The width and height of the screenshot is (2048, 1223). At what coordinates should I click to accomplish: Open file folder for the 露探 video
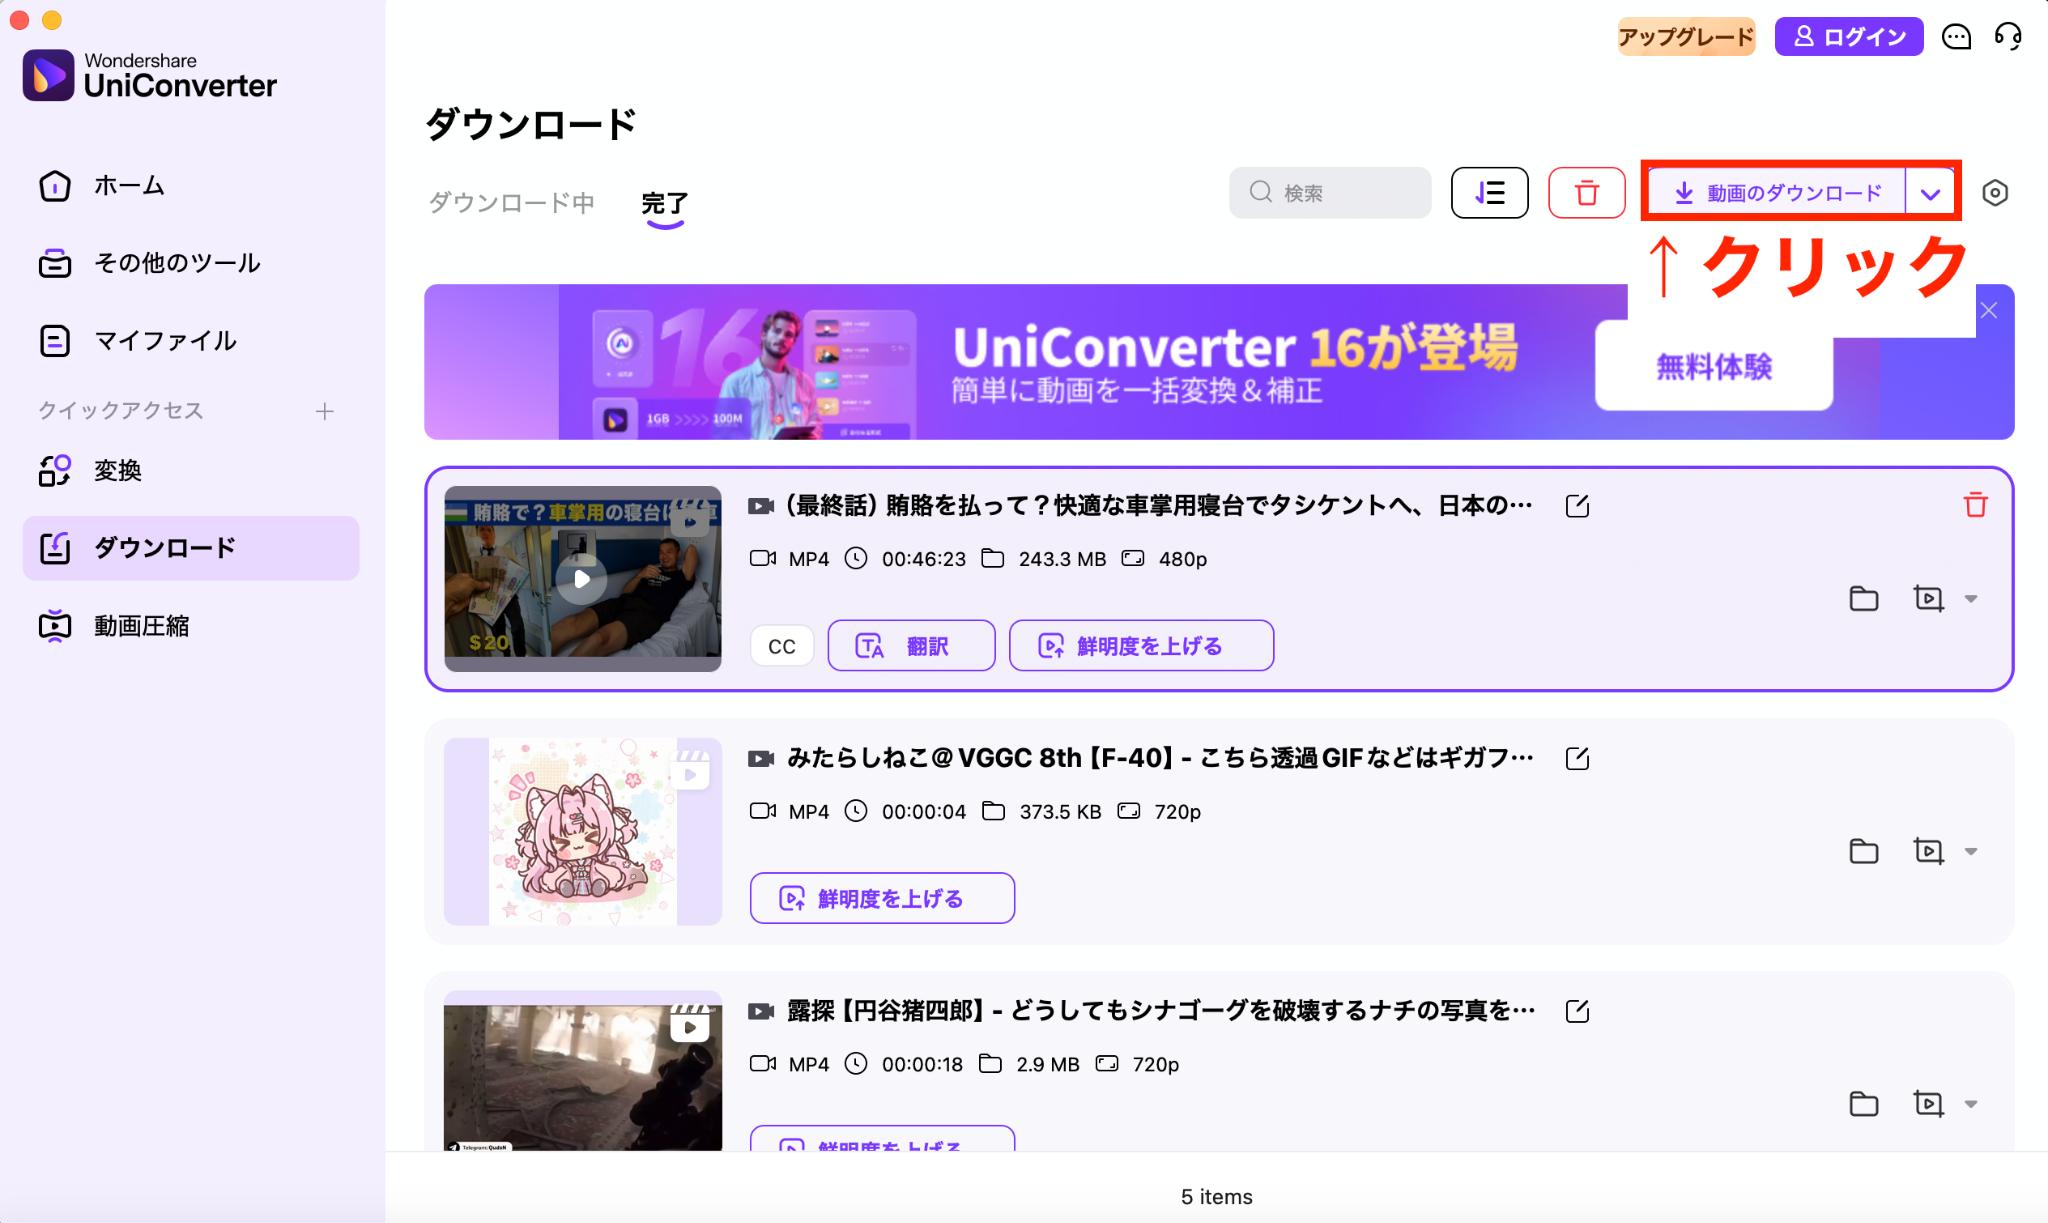[x=1864, y=1104]
